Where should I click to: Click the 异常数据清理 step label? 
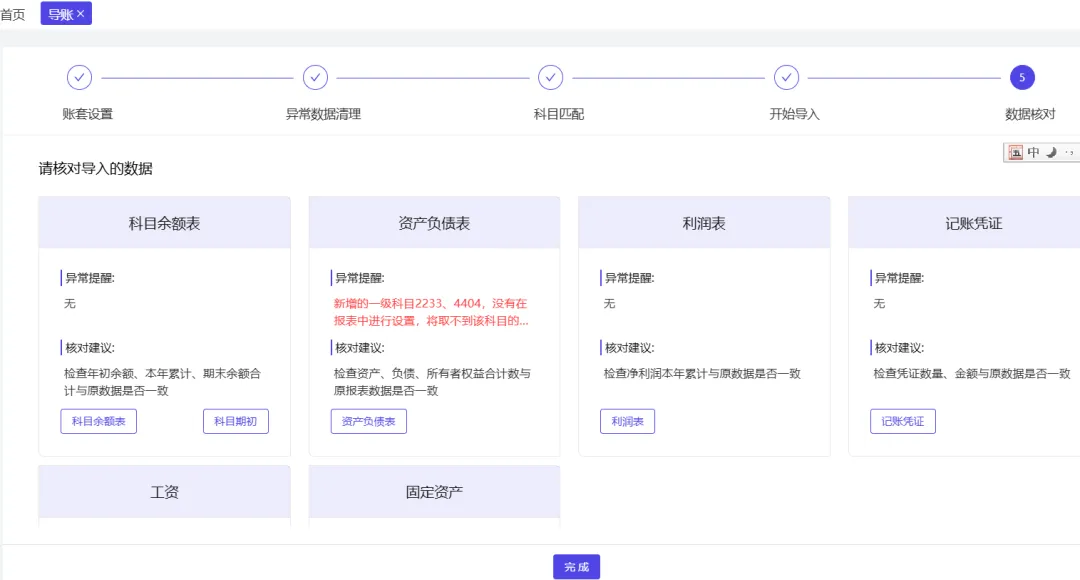(323, 114)
